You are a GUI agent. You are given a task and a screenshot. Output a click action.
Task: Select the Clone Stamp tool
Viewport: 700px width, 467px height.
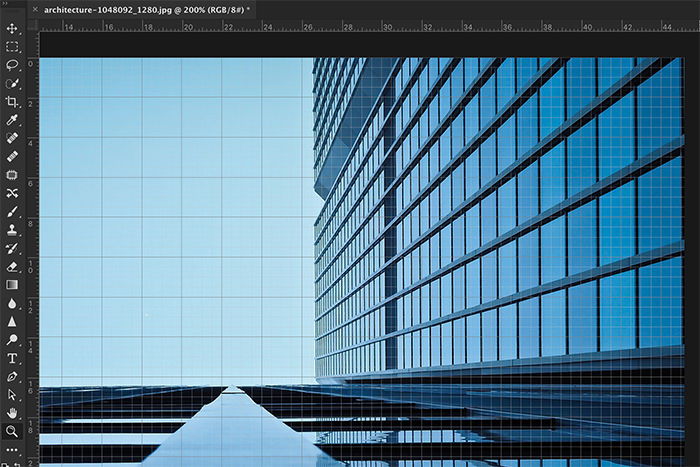pyautogui.click(x=12, y=230)
